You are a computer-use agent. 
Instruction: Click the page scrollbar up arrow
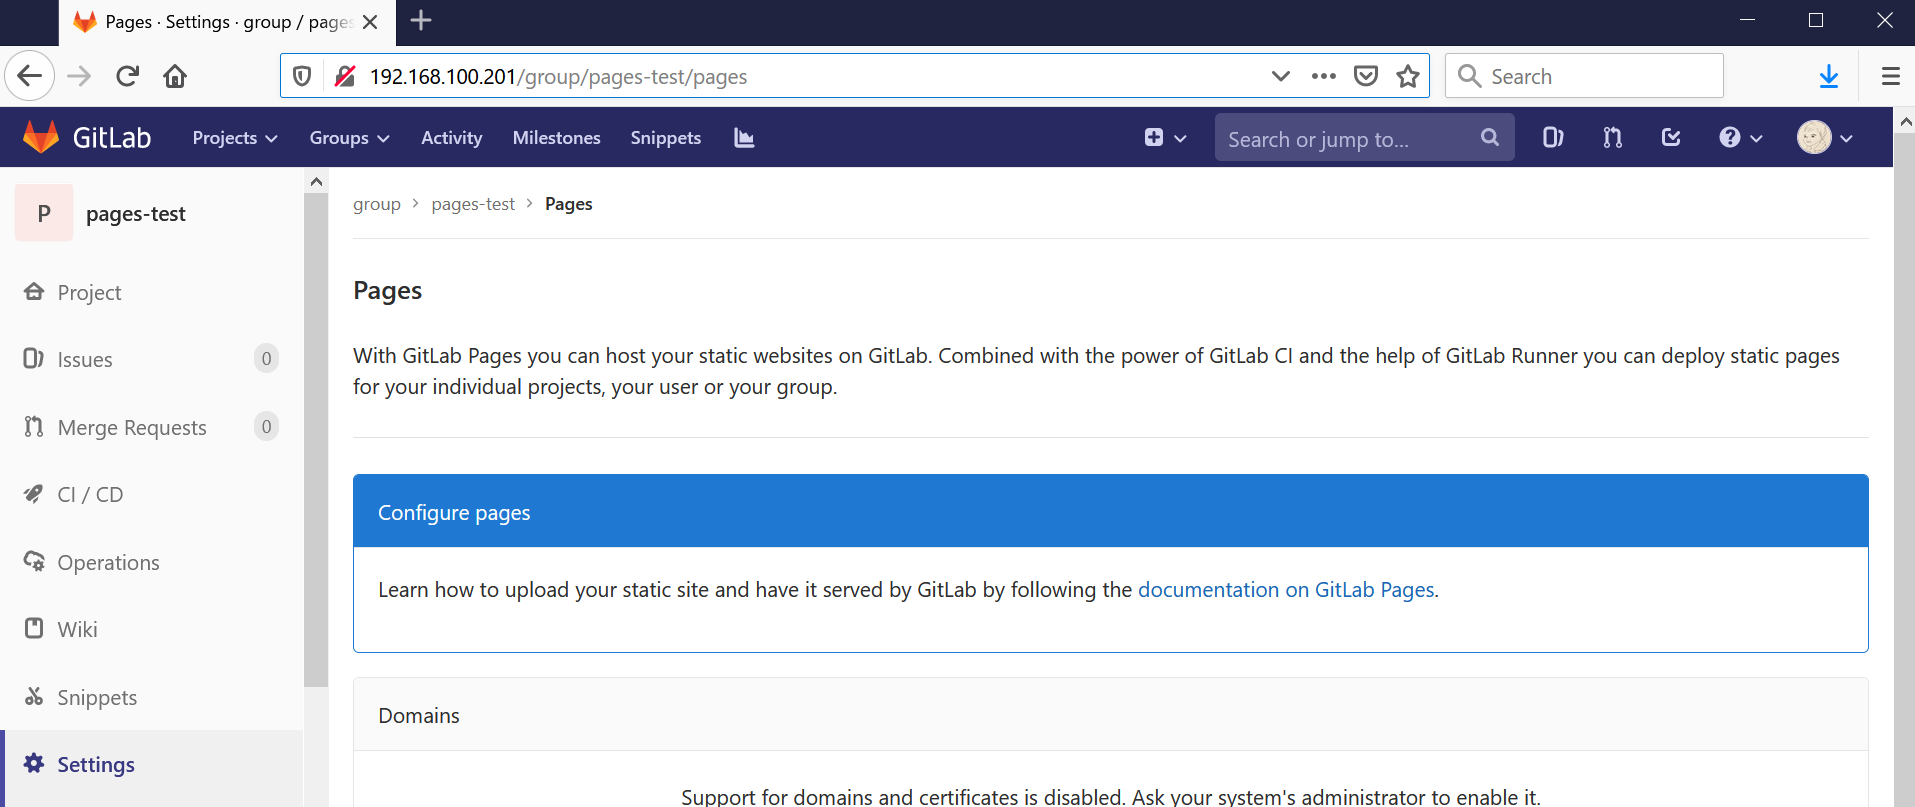pyautogui.click(x=1904, y=121)
